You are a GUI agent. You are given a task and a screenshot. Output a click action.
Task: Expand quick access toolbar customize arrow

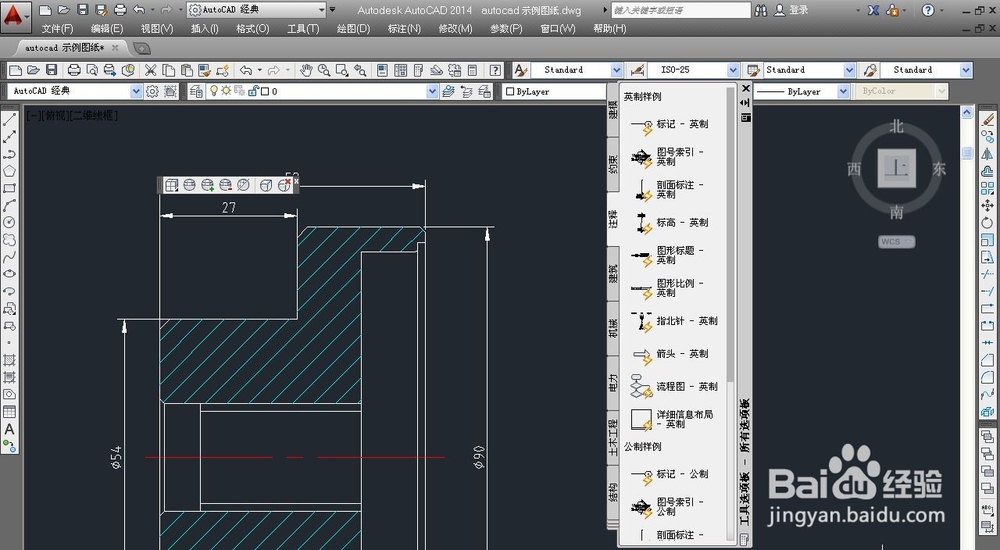click(332, 10)
